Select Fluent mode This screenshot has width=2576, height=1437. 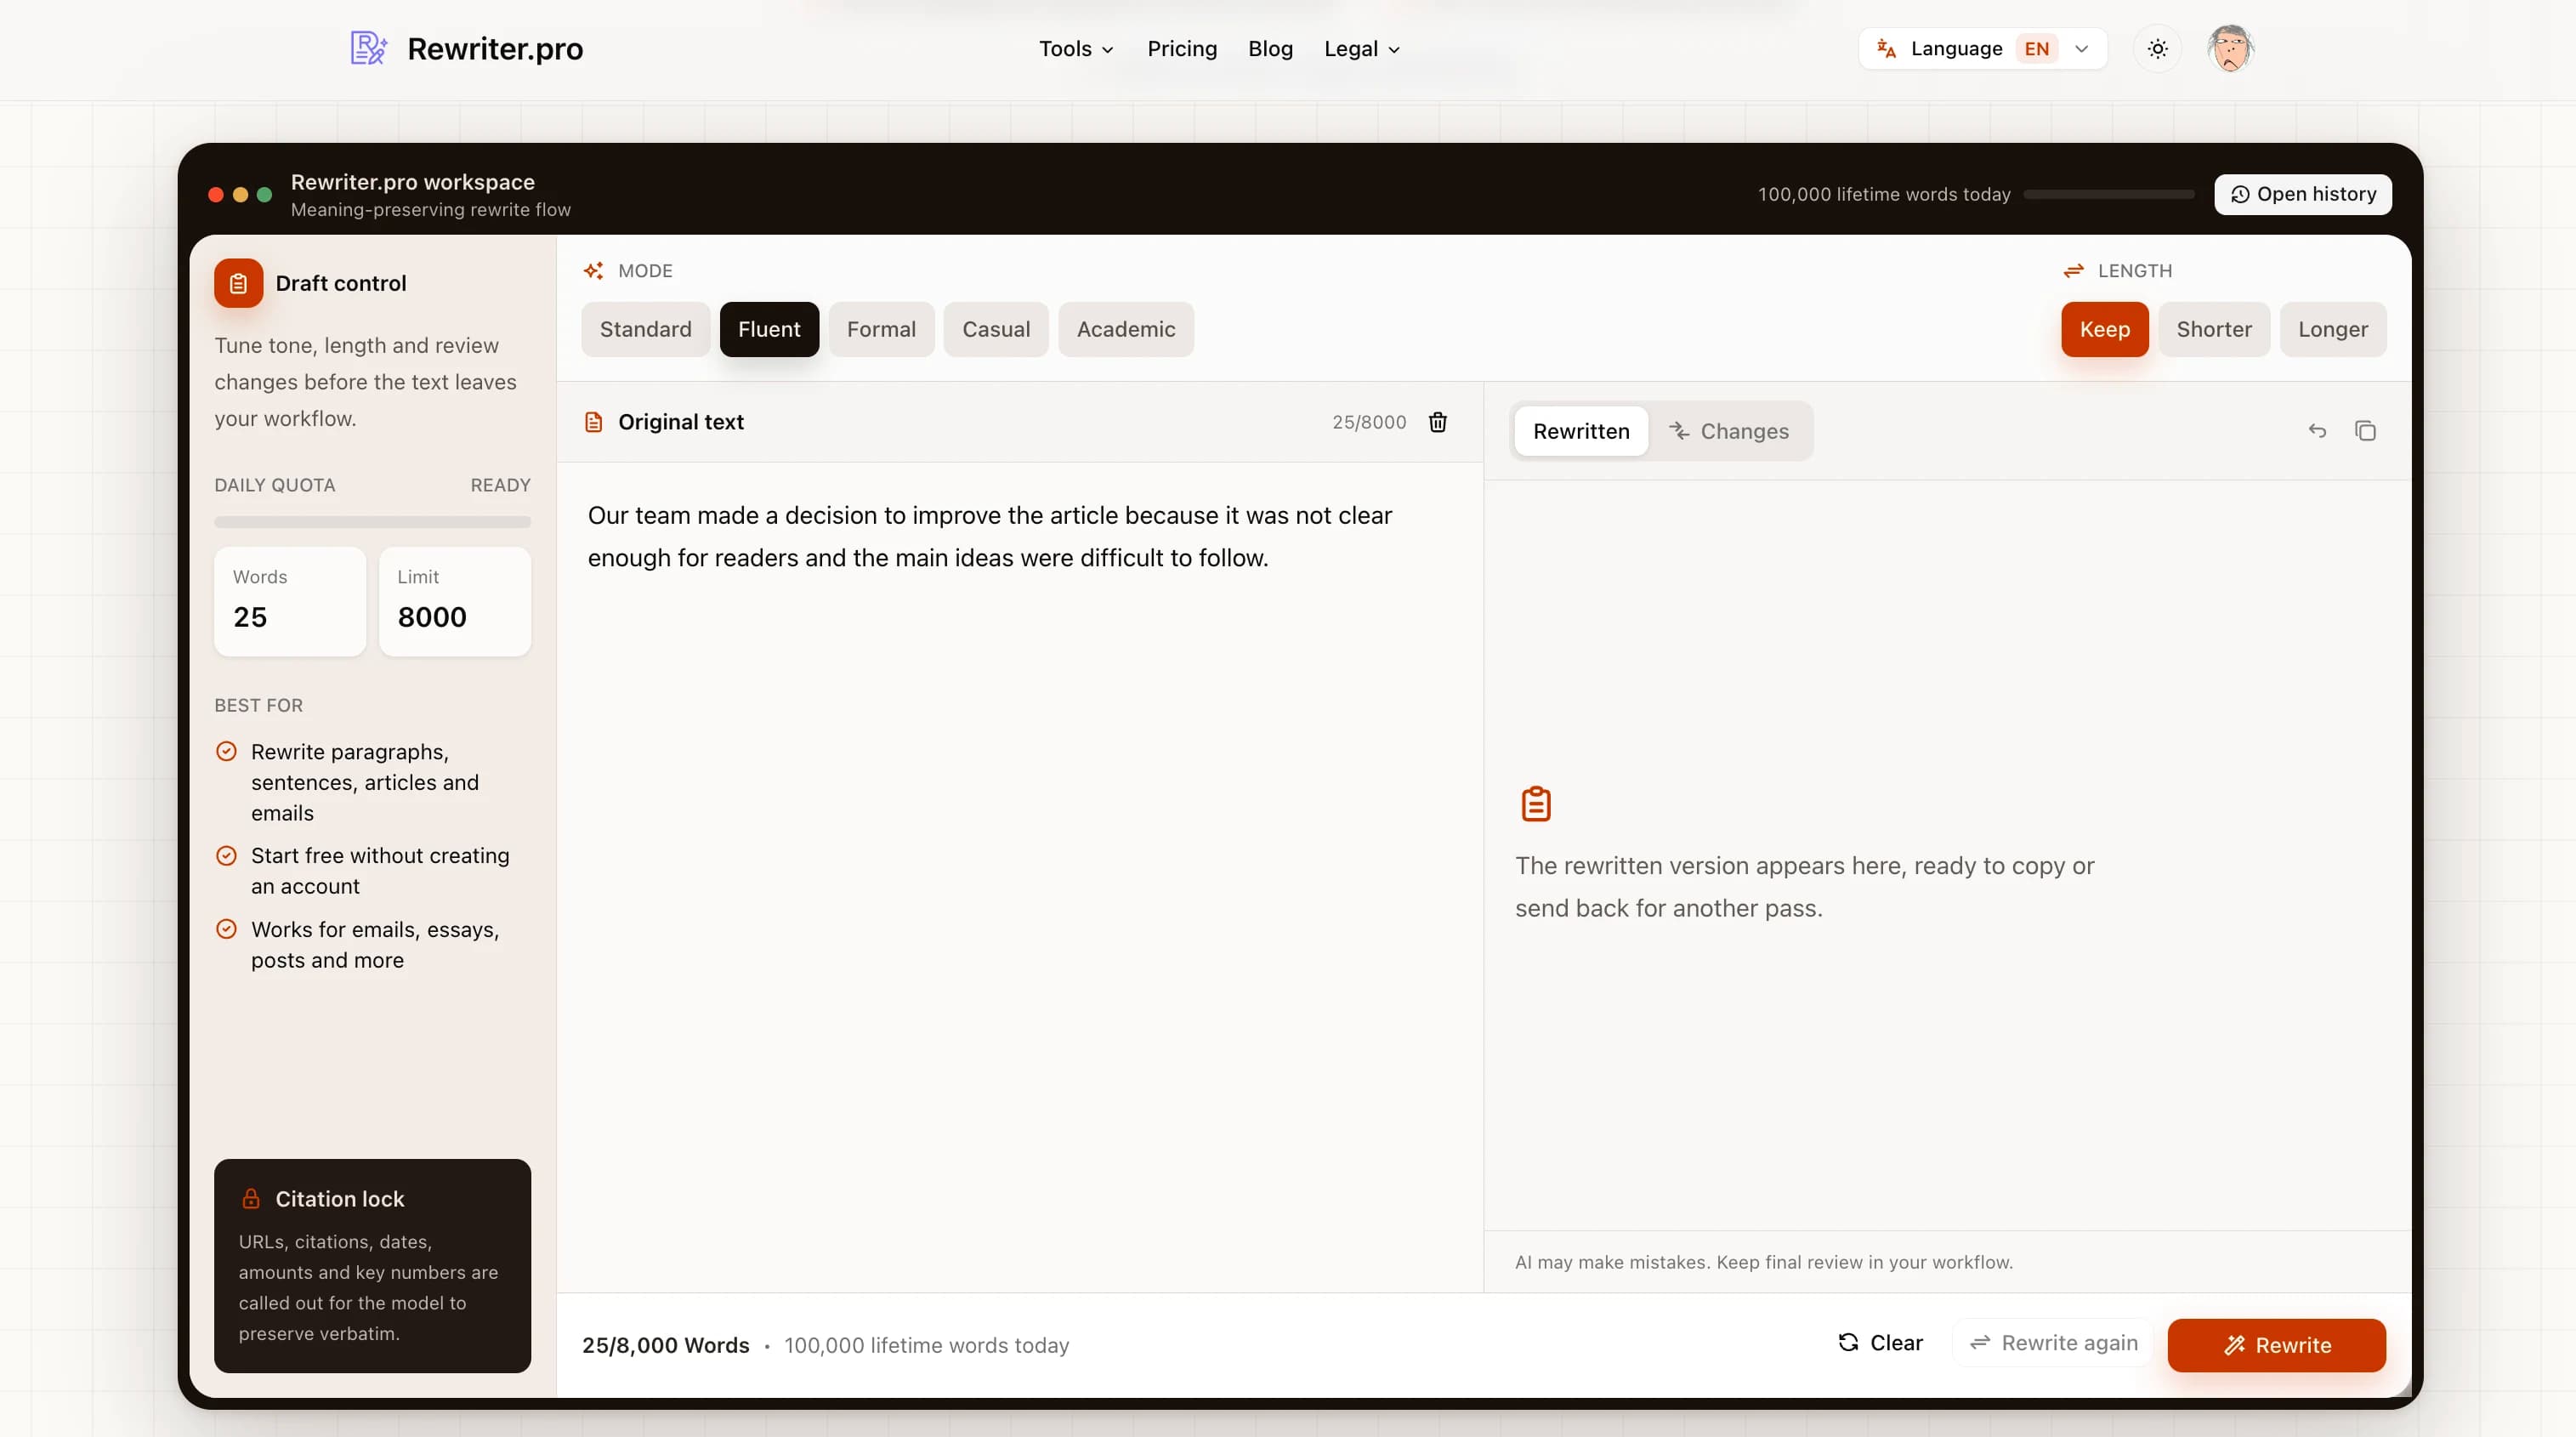[x=769, y=329]
